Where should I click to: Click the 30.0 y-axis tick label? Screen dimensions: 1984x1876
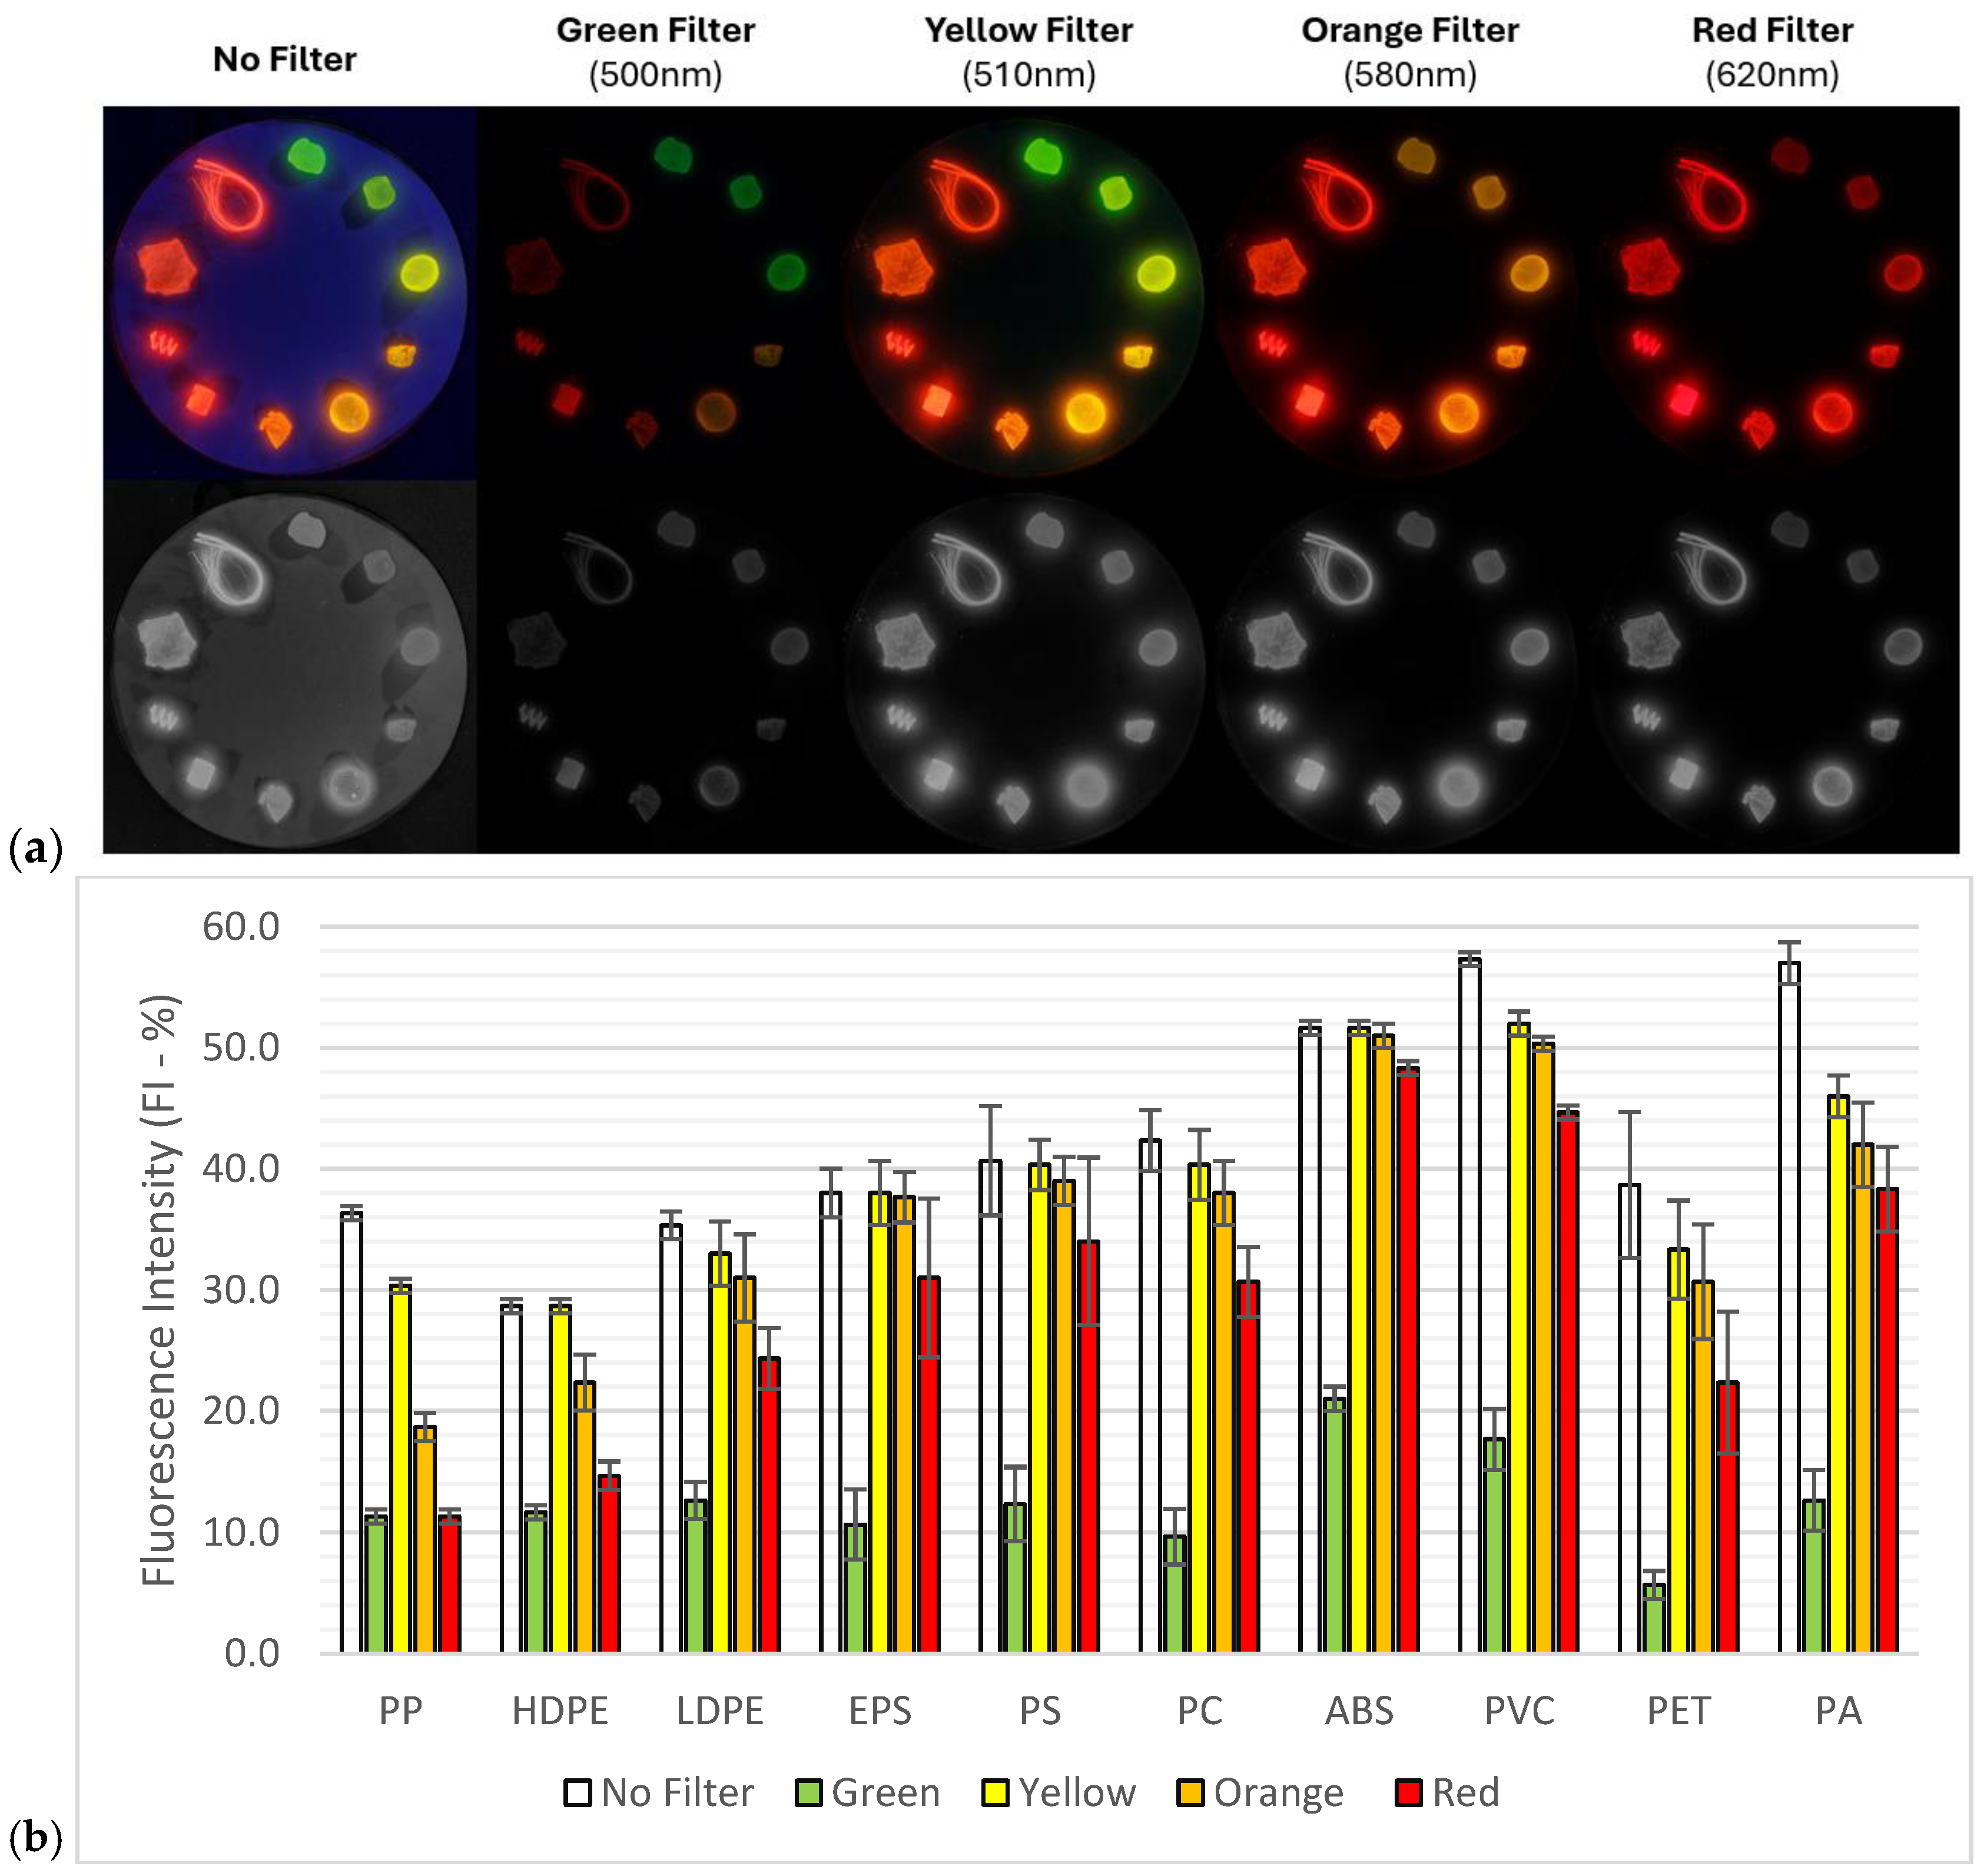pos(241,1290)
